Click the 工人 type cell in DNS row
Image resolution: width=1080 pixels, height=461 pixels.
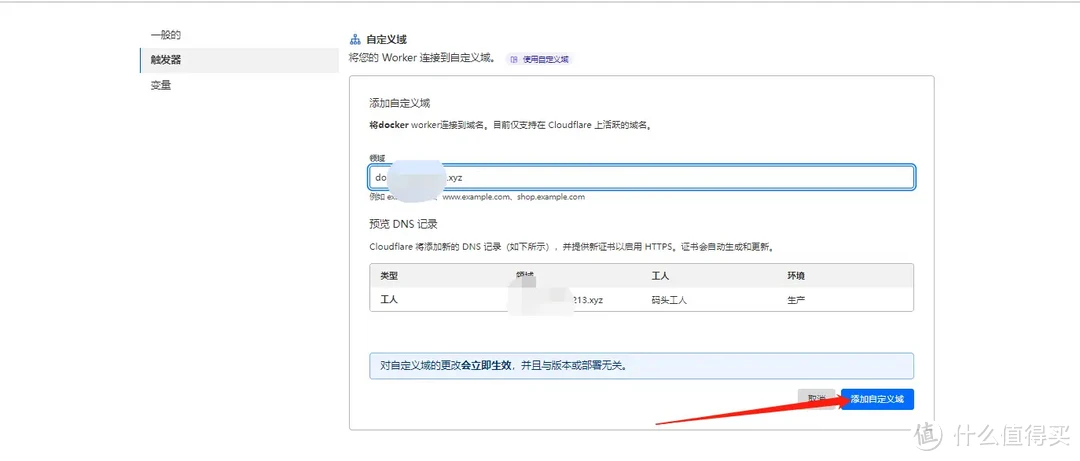coord(389,300)
